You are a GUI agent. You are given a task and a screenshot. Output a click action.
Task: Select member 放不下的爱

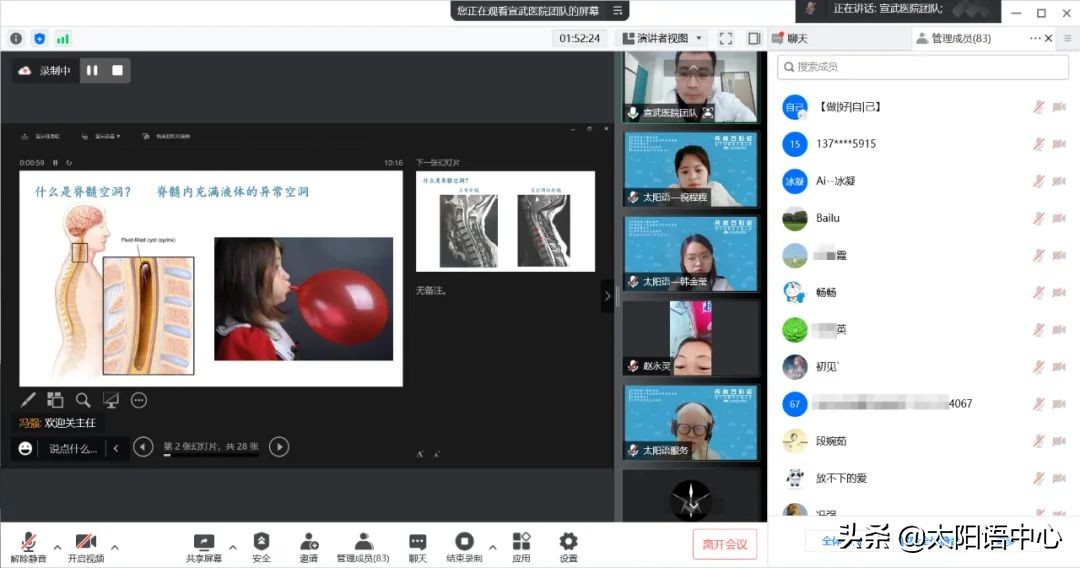pyautogui.click(x=924, y=478)
